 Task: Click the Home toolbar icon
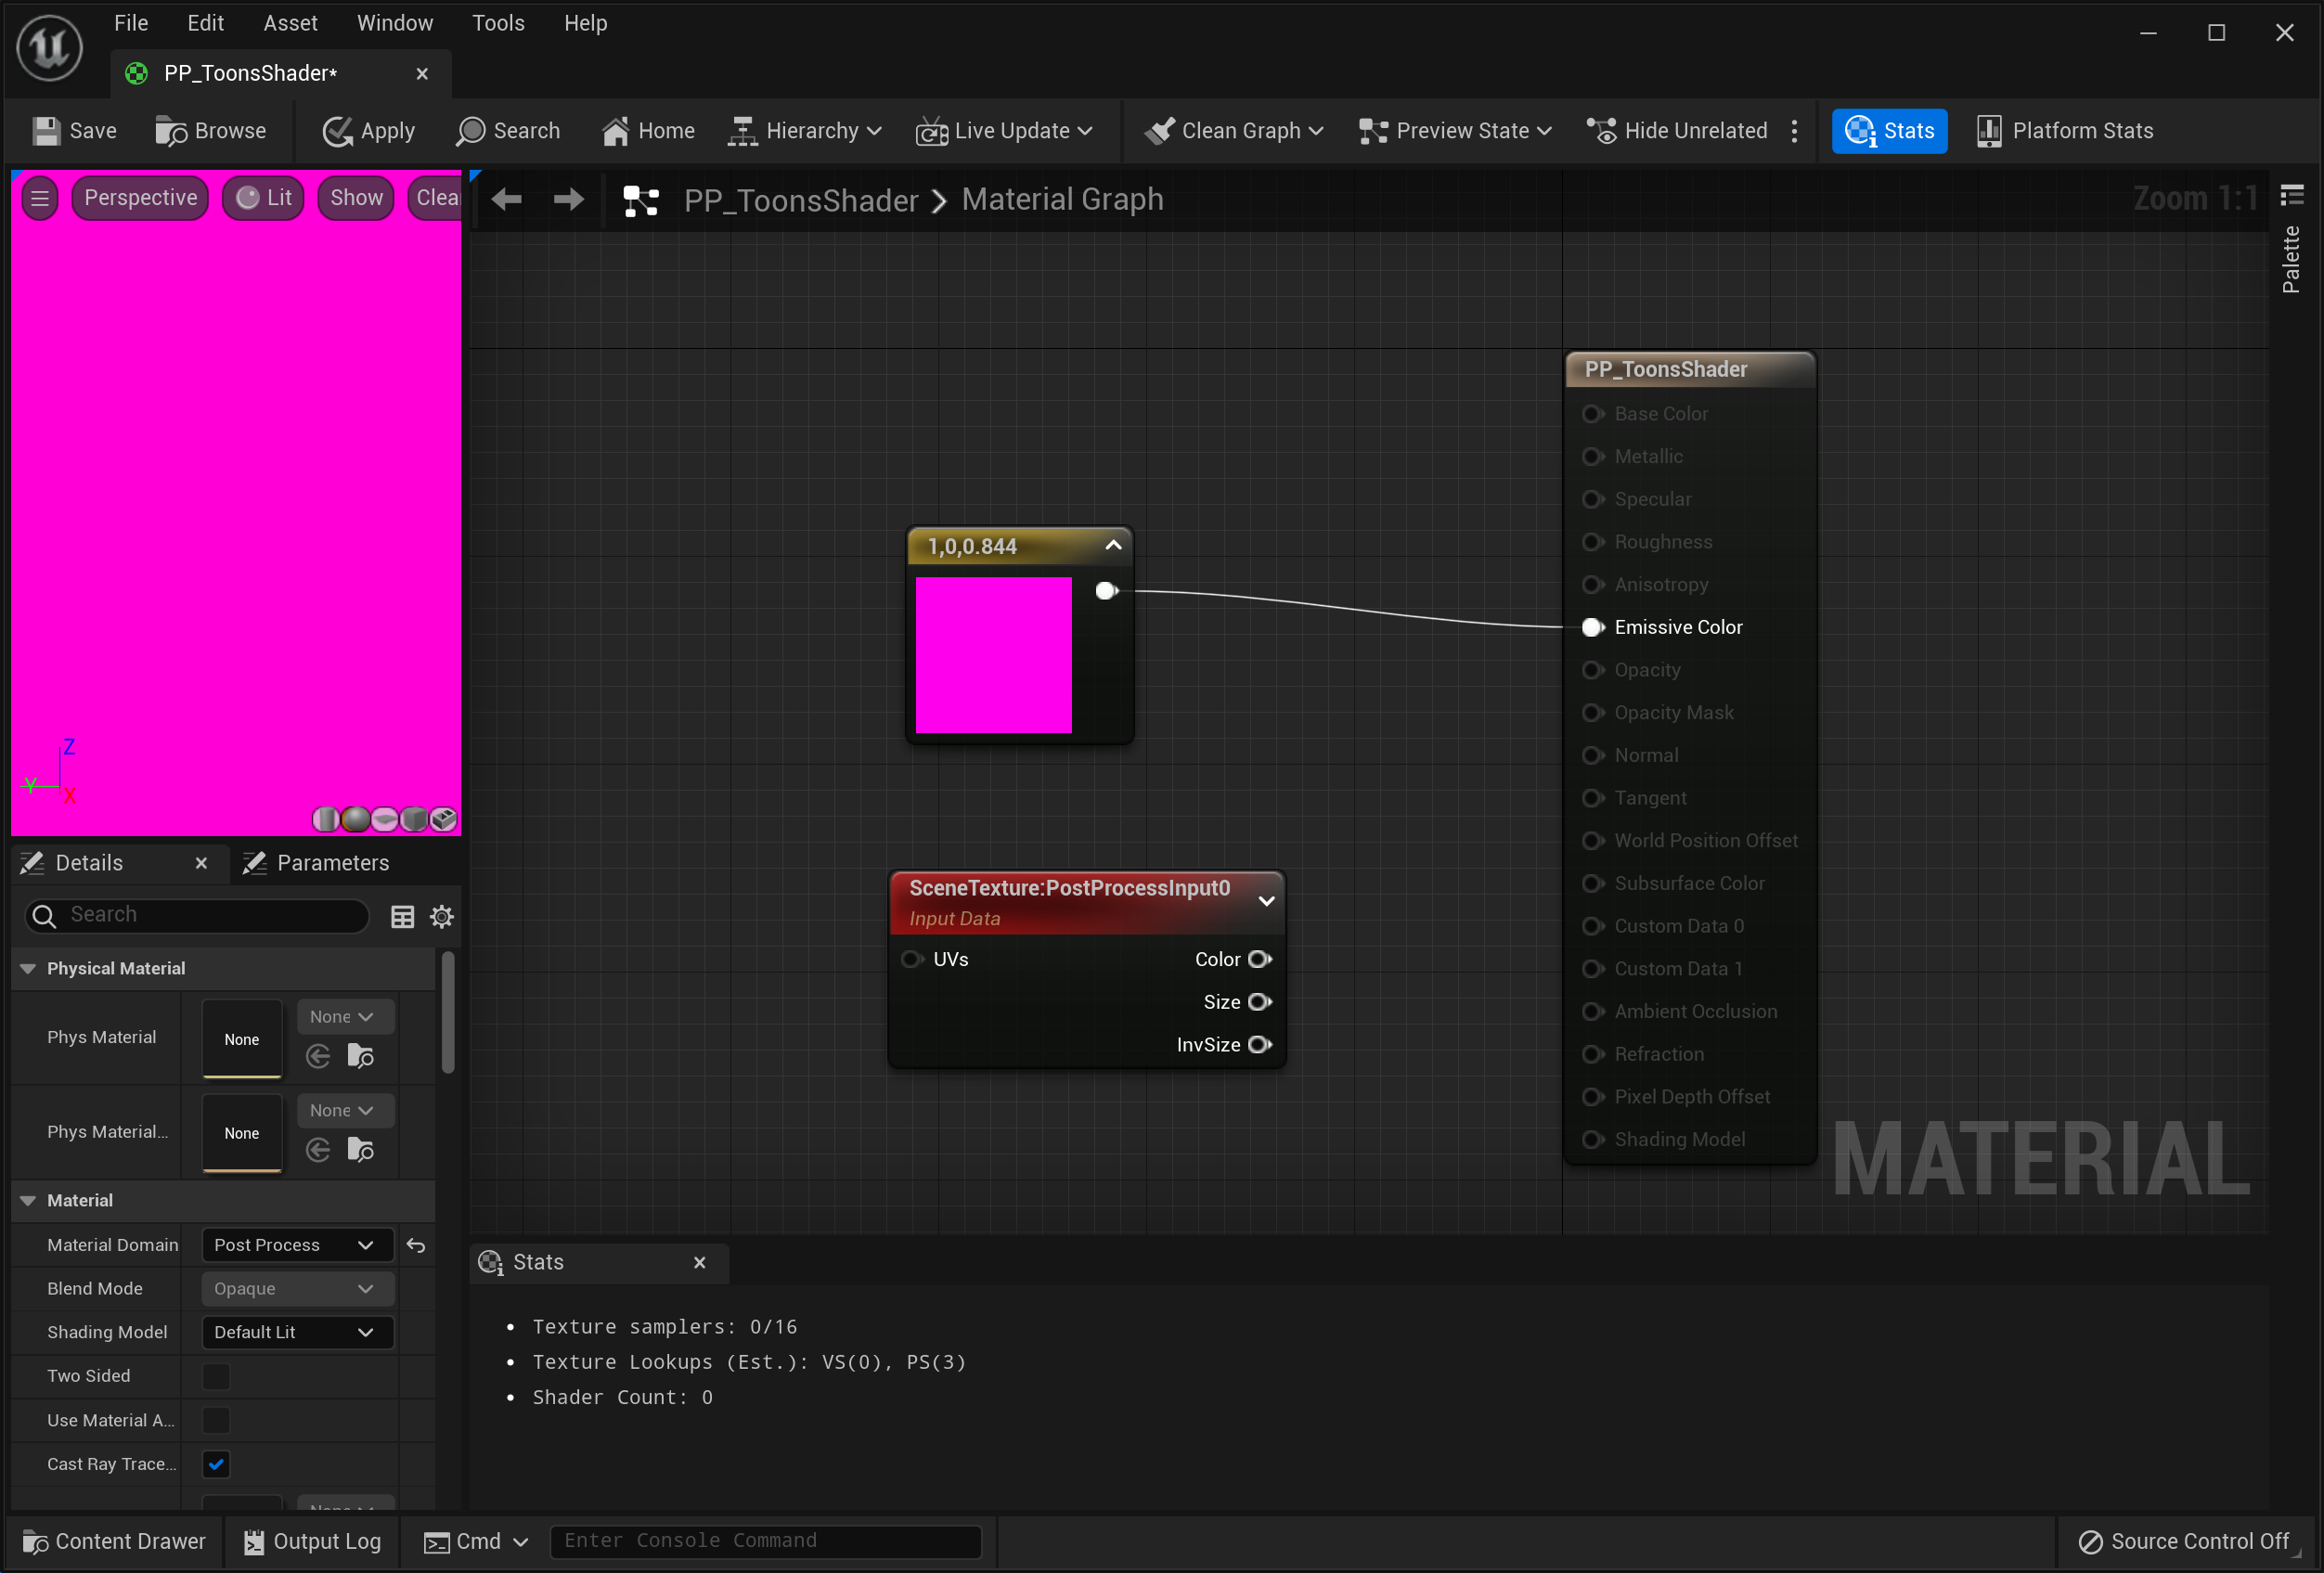(615, 131)
